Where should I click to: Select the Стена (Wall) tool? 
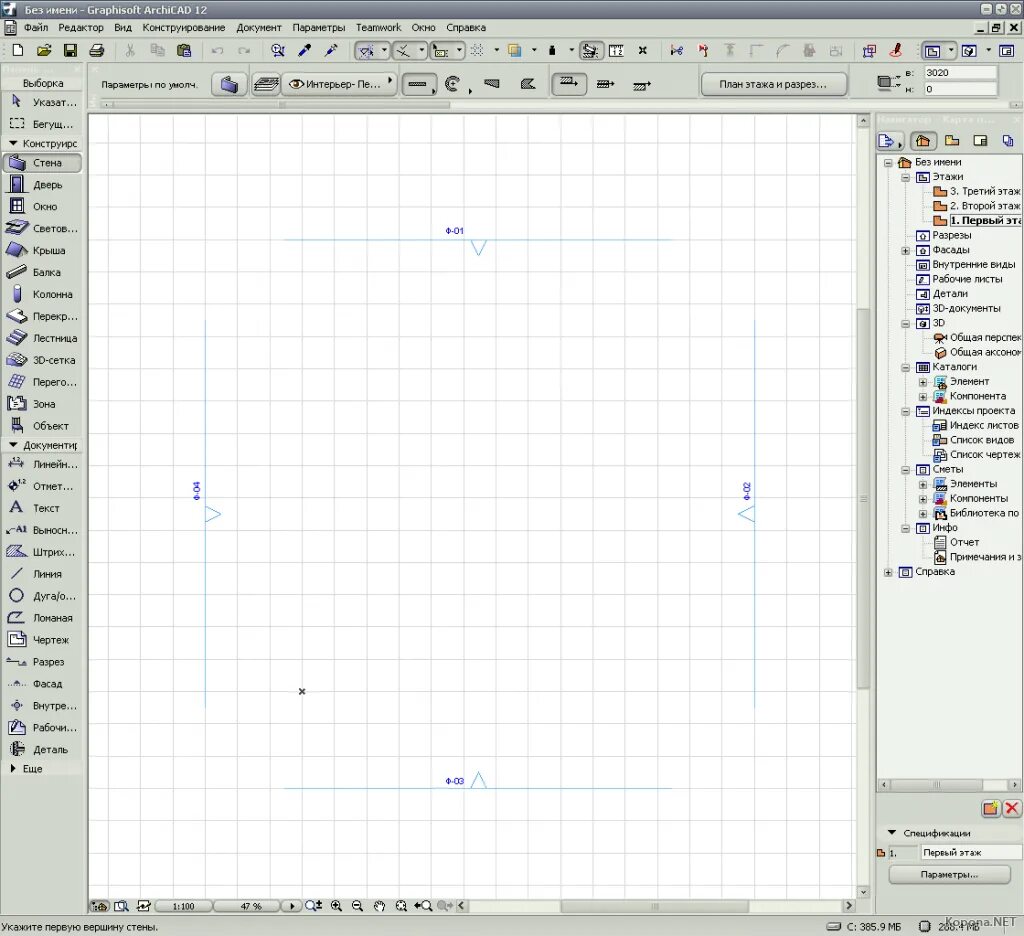click(x=43, y=163)
